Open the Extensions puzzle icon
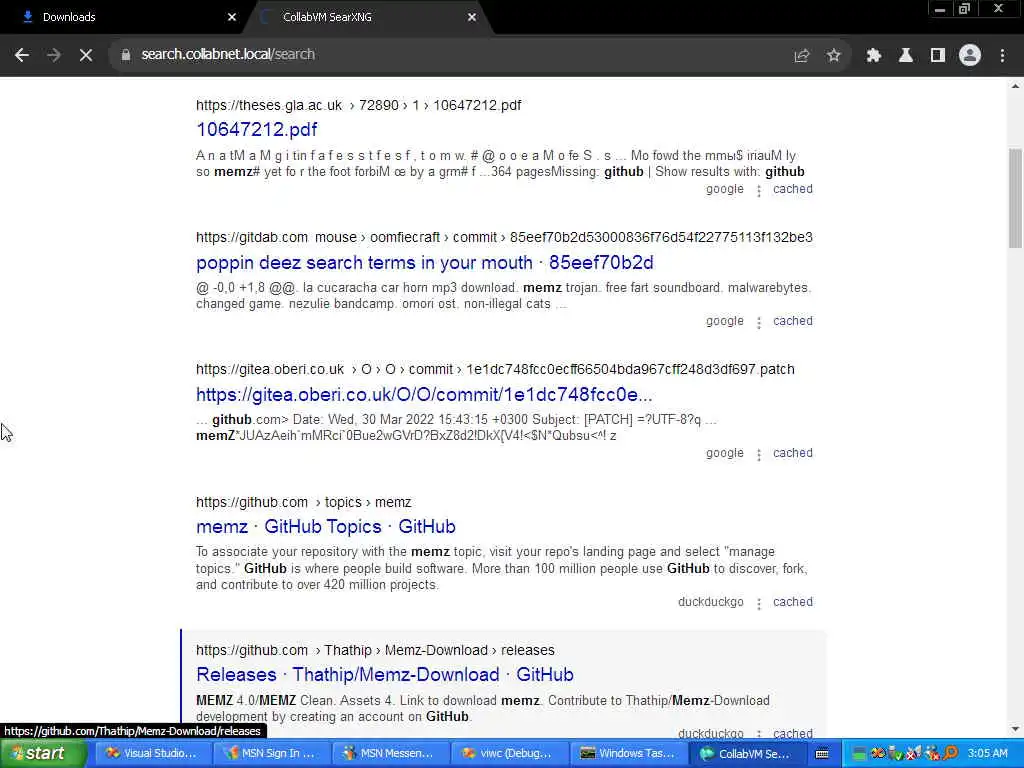 (874, 56)
